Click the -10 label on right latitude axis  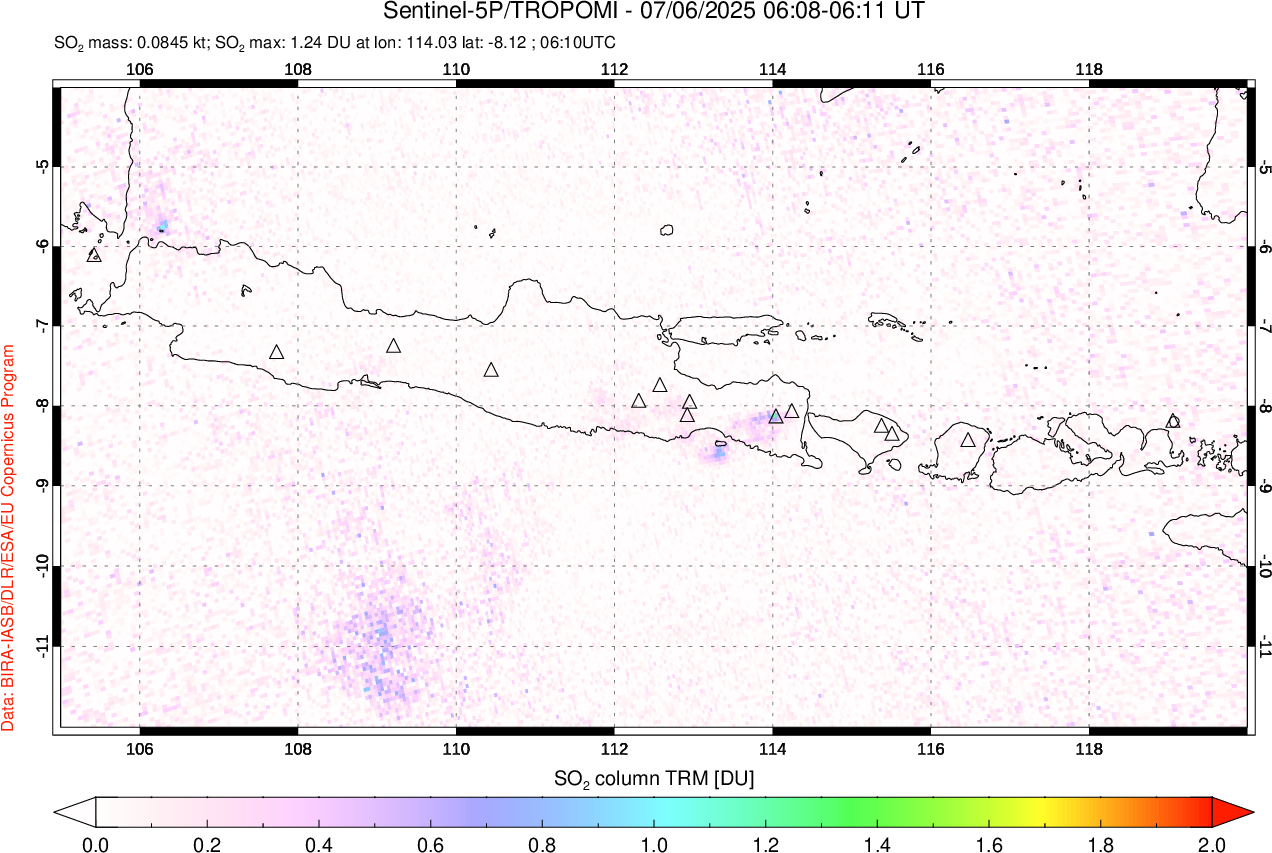coord(1265,566)
